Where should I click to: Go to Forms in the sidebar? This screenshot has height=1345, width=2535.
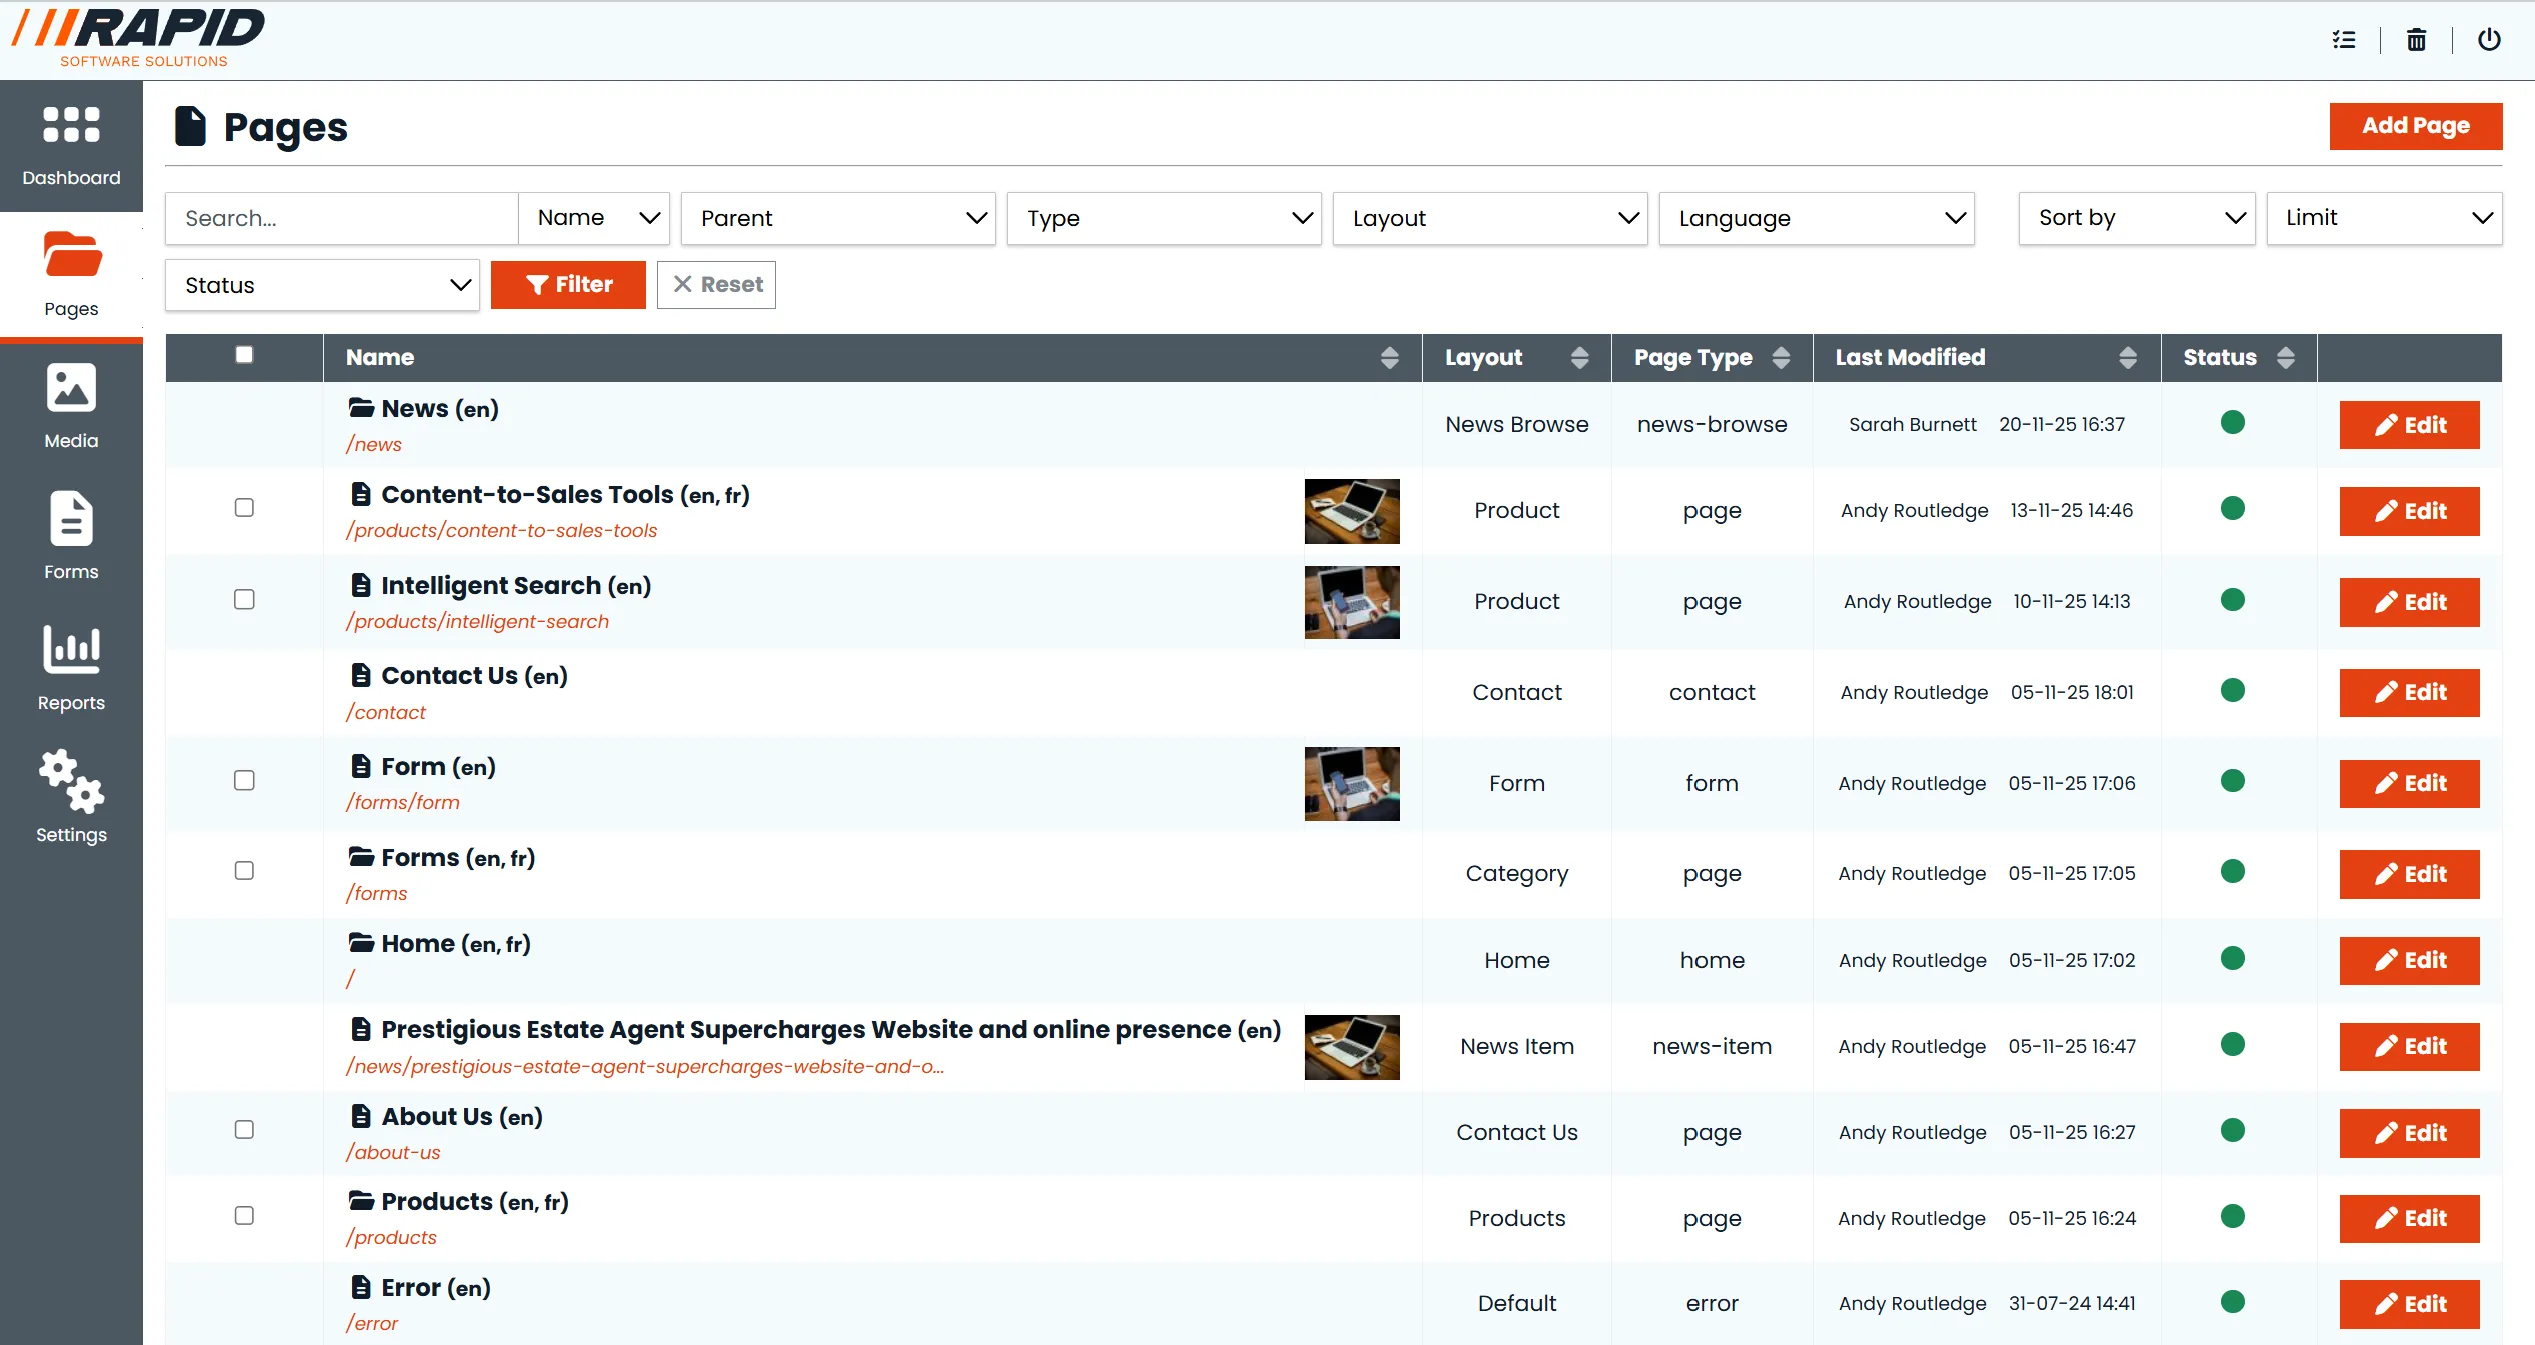(71, 538)
